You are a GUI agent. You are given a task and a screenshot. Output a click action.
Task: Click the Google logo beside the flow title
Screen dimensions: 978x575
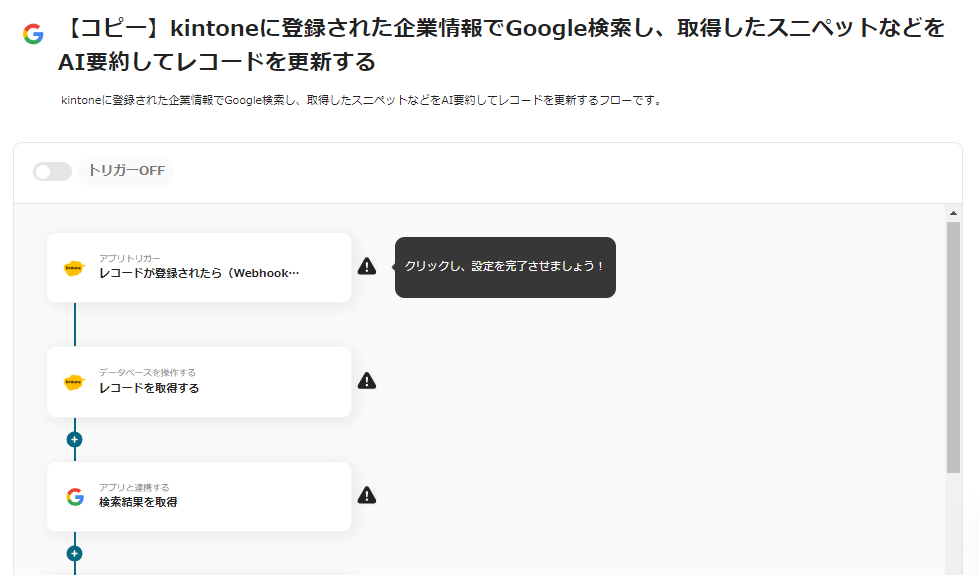tap(33, 34)
